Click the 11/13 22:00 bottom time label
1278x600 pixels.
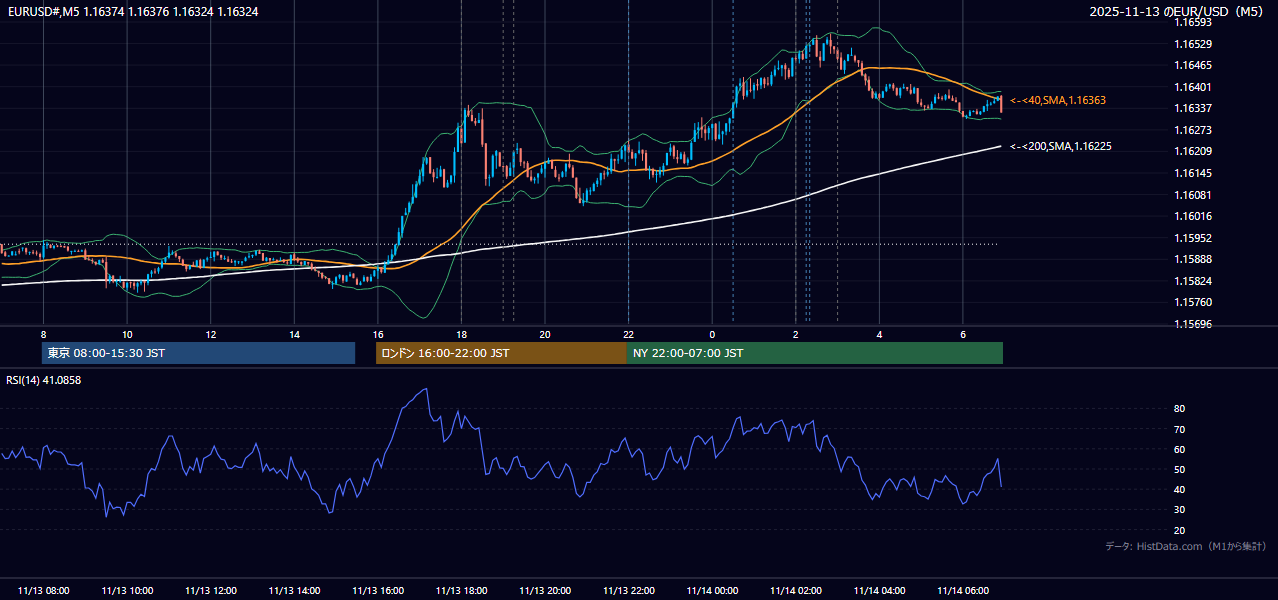[628, 591]
